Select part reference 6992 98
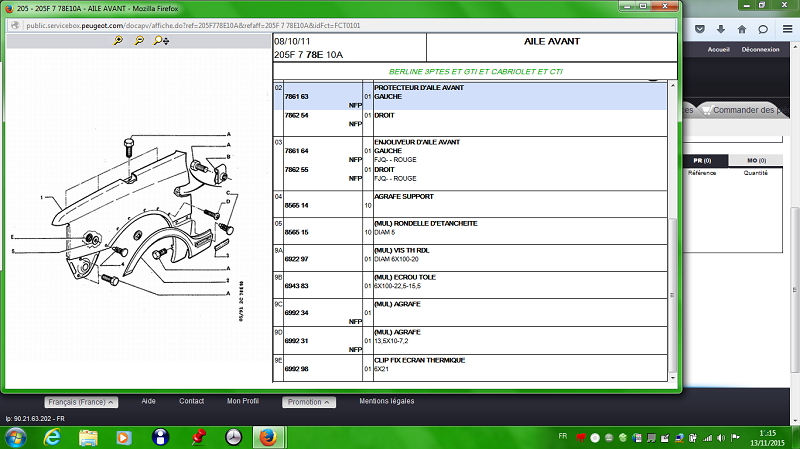 [x=296, y=368]
